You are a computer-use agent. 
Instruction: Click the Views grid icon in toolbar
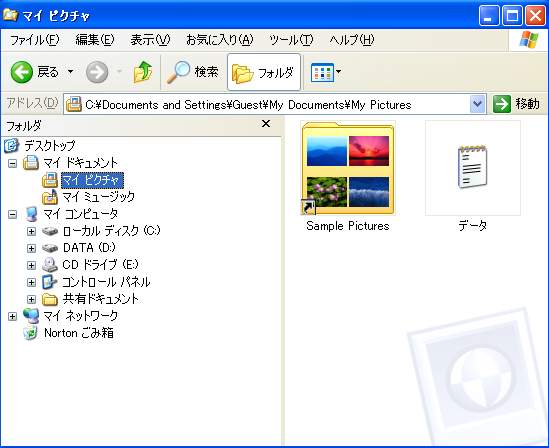tap(322, 73)
